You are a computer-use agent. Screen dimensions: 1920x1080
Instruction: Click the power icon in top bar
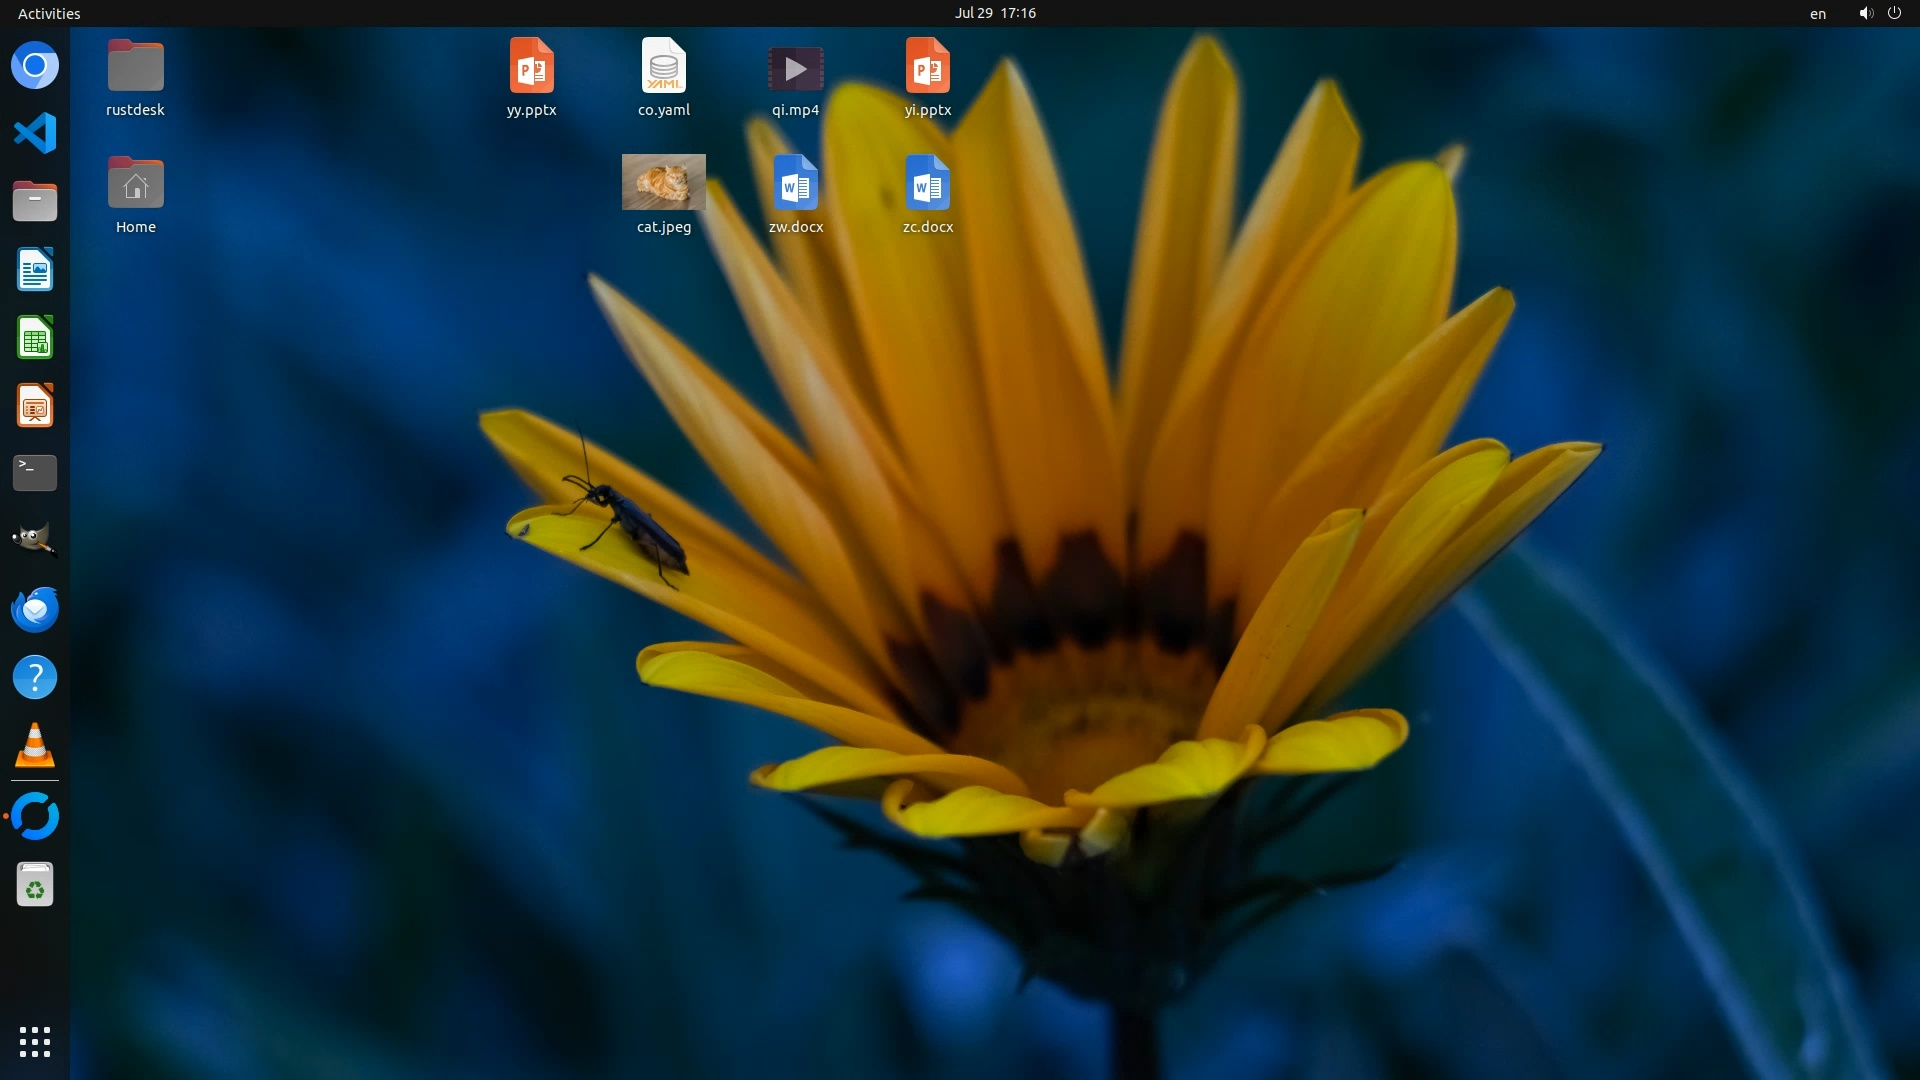click(1894, 13)
